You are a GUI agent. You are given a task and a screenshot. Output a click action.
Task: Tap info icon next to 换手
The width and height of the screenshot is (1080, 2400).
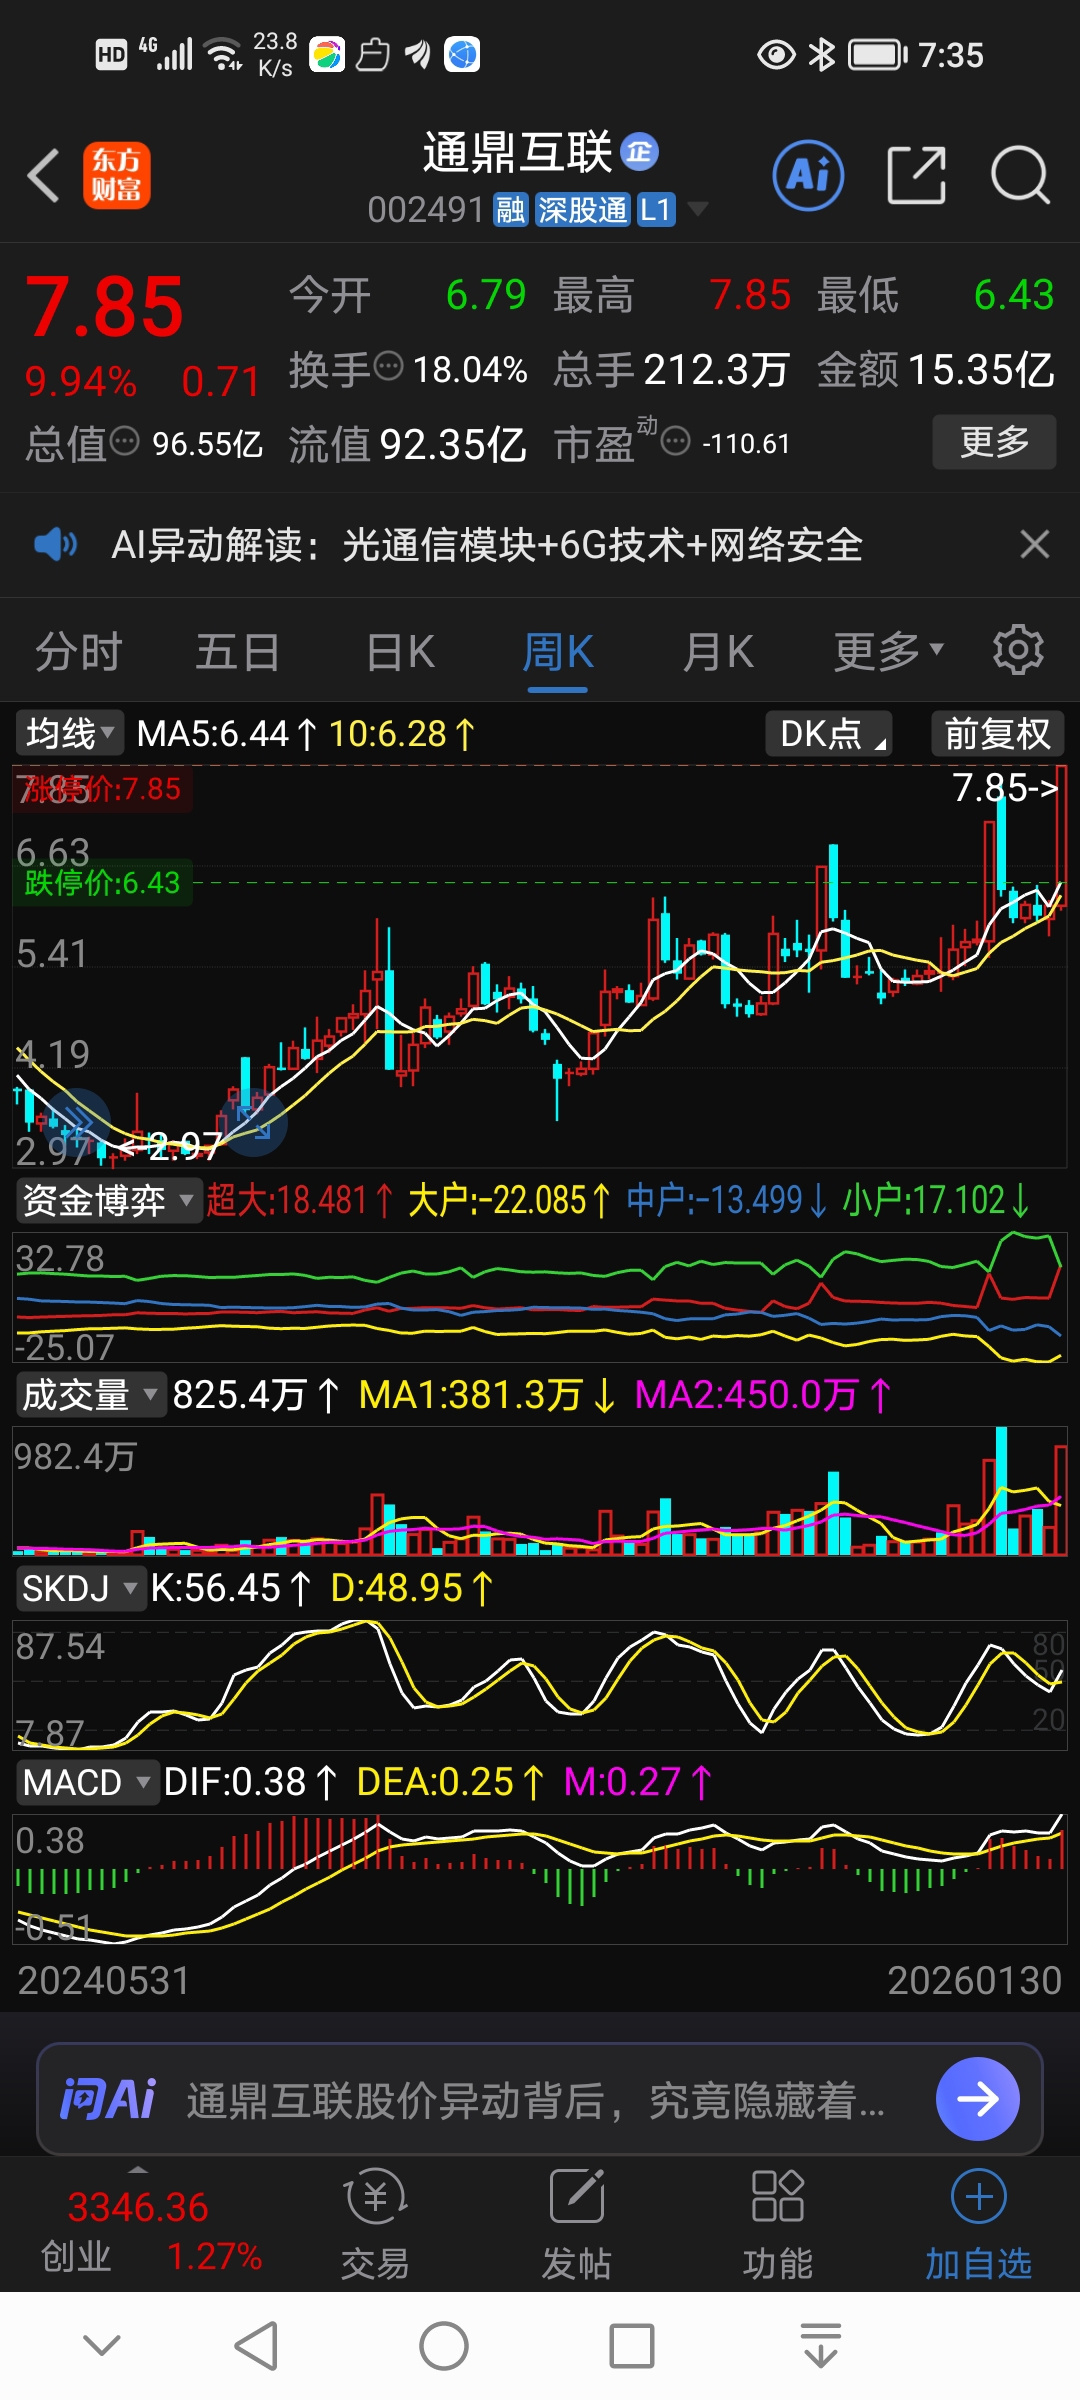(388, 367)
